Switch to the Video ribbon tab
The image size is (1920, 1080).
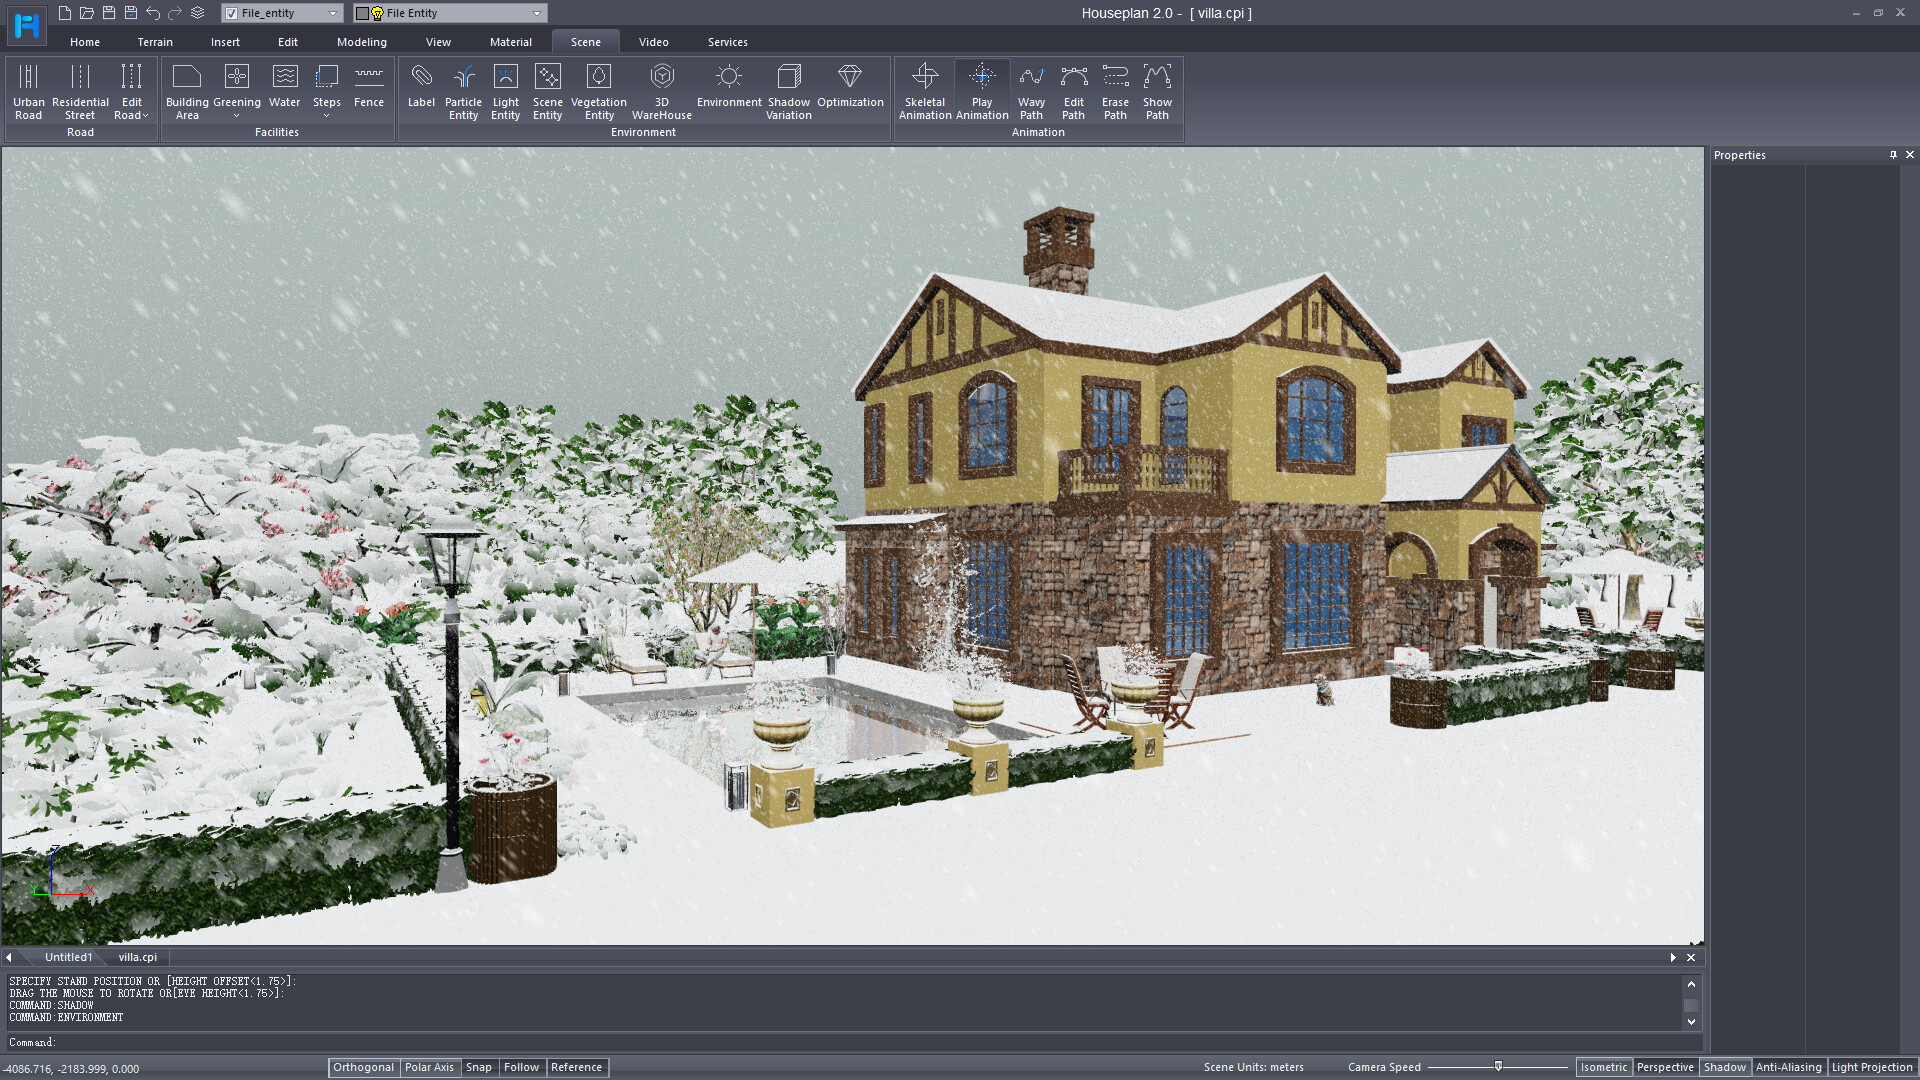coord(653,42)
